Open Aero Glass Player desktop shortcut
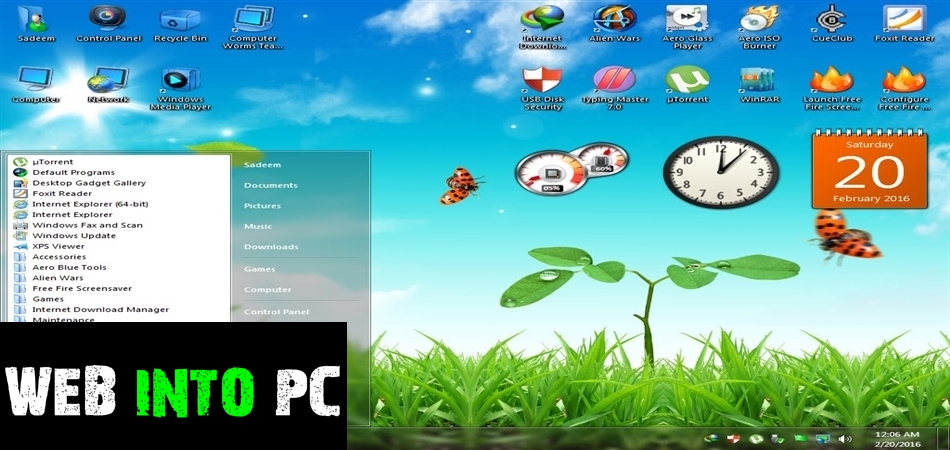The width and height of the screenshot is (950, 450). [x=687, y=27]
